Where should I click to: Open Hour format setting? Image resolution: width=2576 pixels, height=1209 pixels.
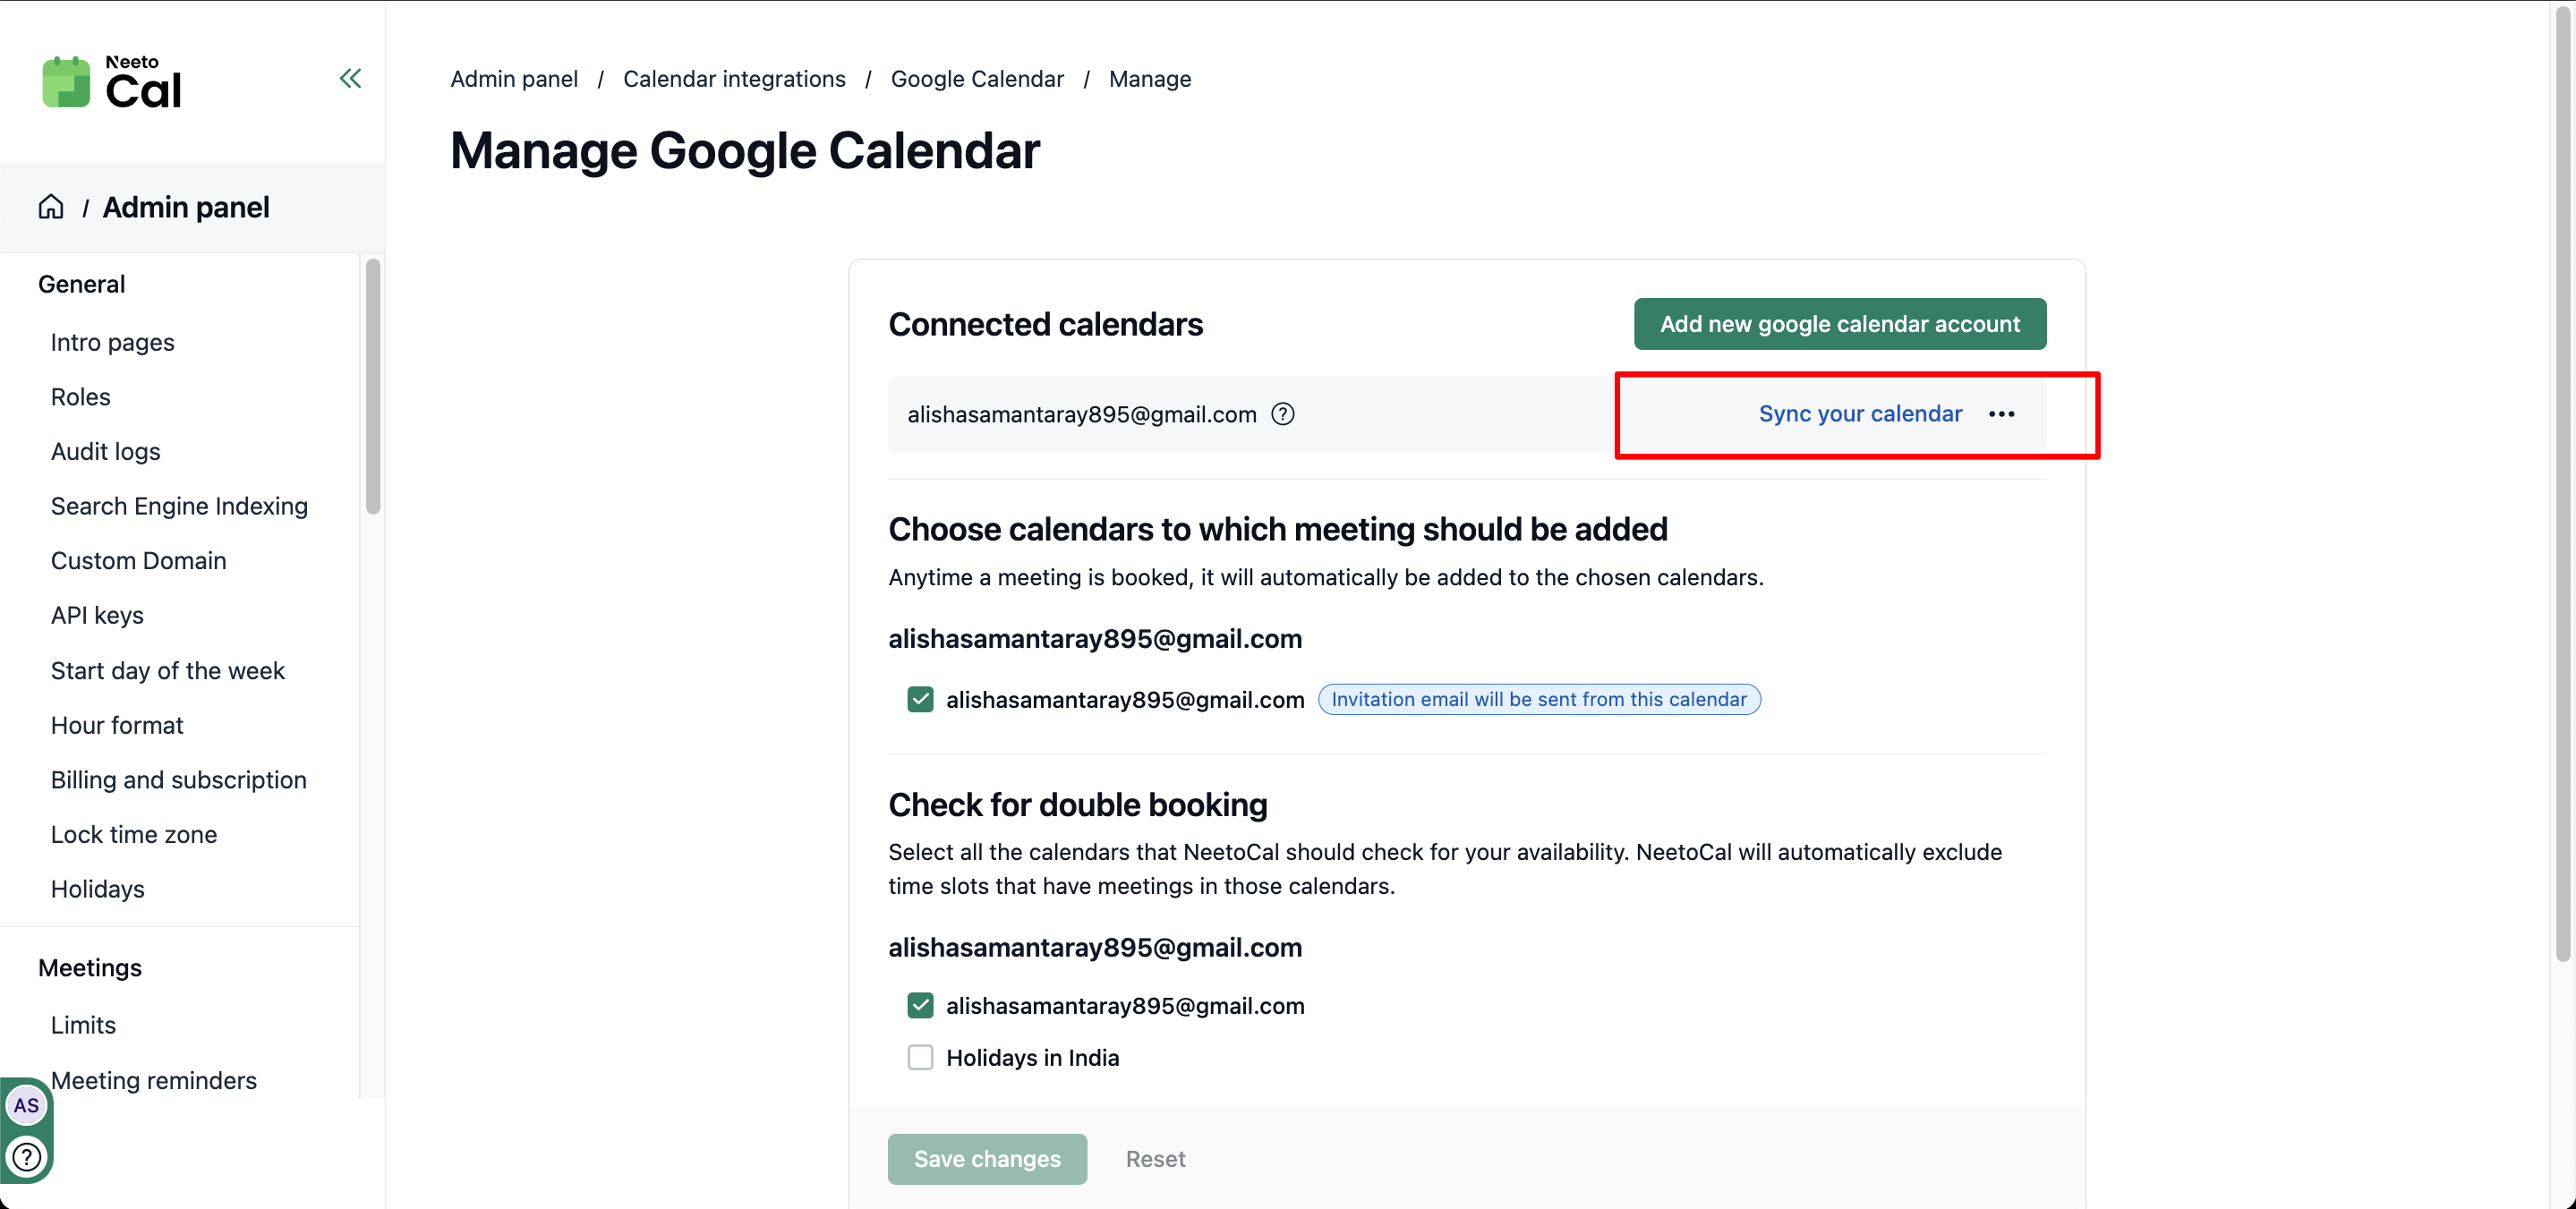[x=117, y=725]
